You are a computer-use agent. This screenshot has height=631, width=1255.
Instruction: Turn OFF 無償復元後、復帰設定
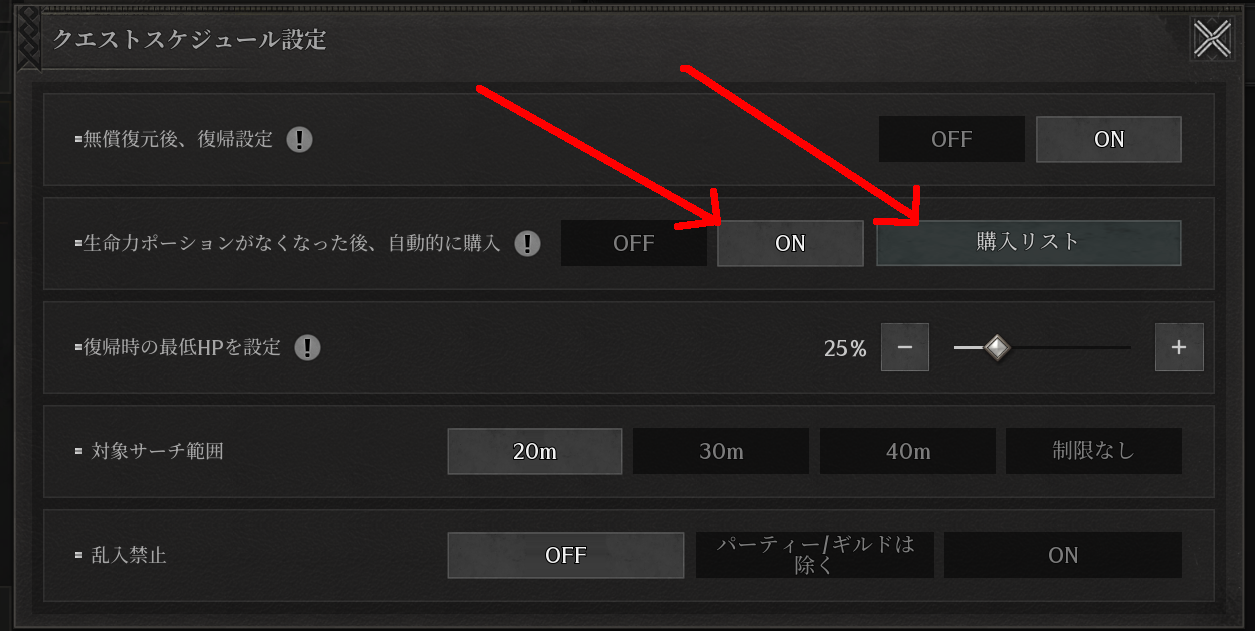click(952, 139)
